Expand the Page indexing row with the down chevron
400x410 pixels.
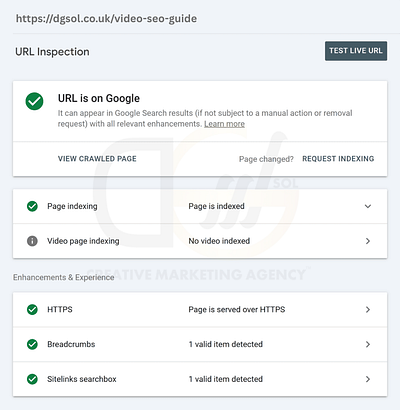[x=368, y=206]
